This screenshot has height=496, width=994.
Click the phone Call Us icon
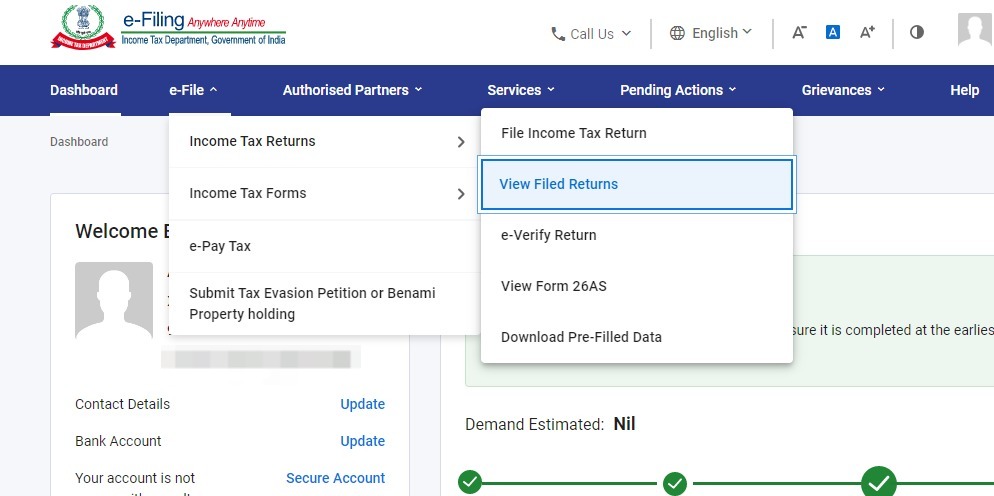(558, 34)
